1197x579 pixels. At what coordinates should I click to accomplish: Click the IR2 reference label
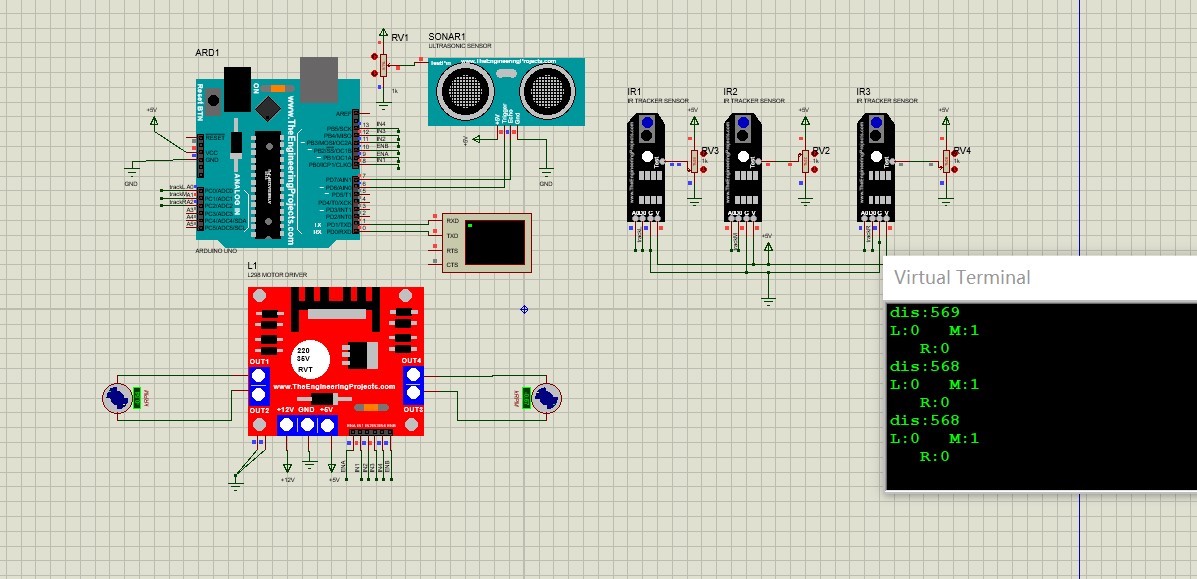(731, 92)
